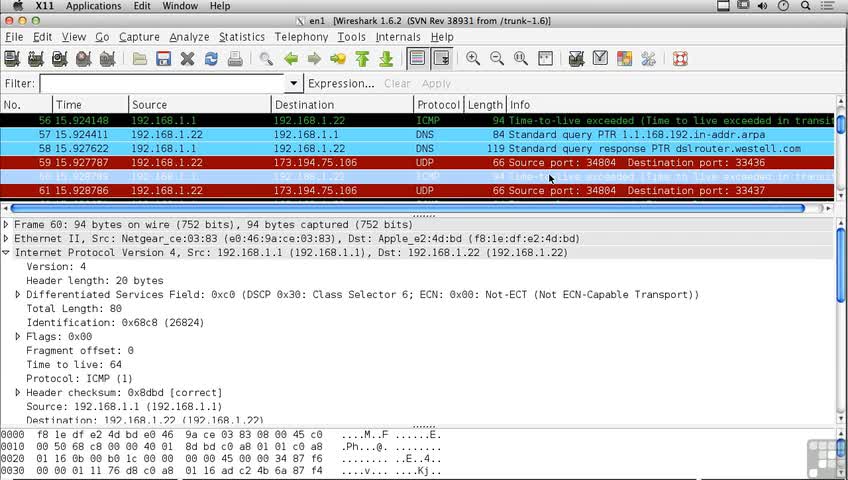Screen dimensions: 848x480
Task: Open help via lifebuoy icon
Action: click(x=680, y=58)
